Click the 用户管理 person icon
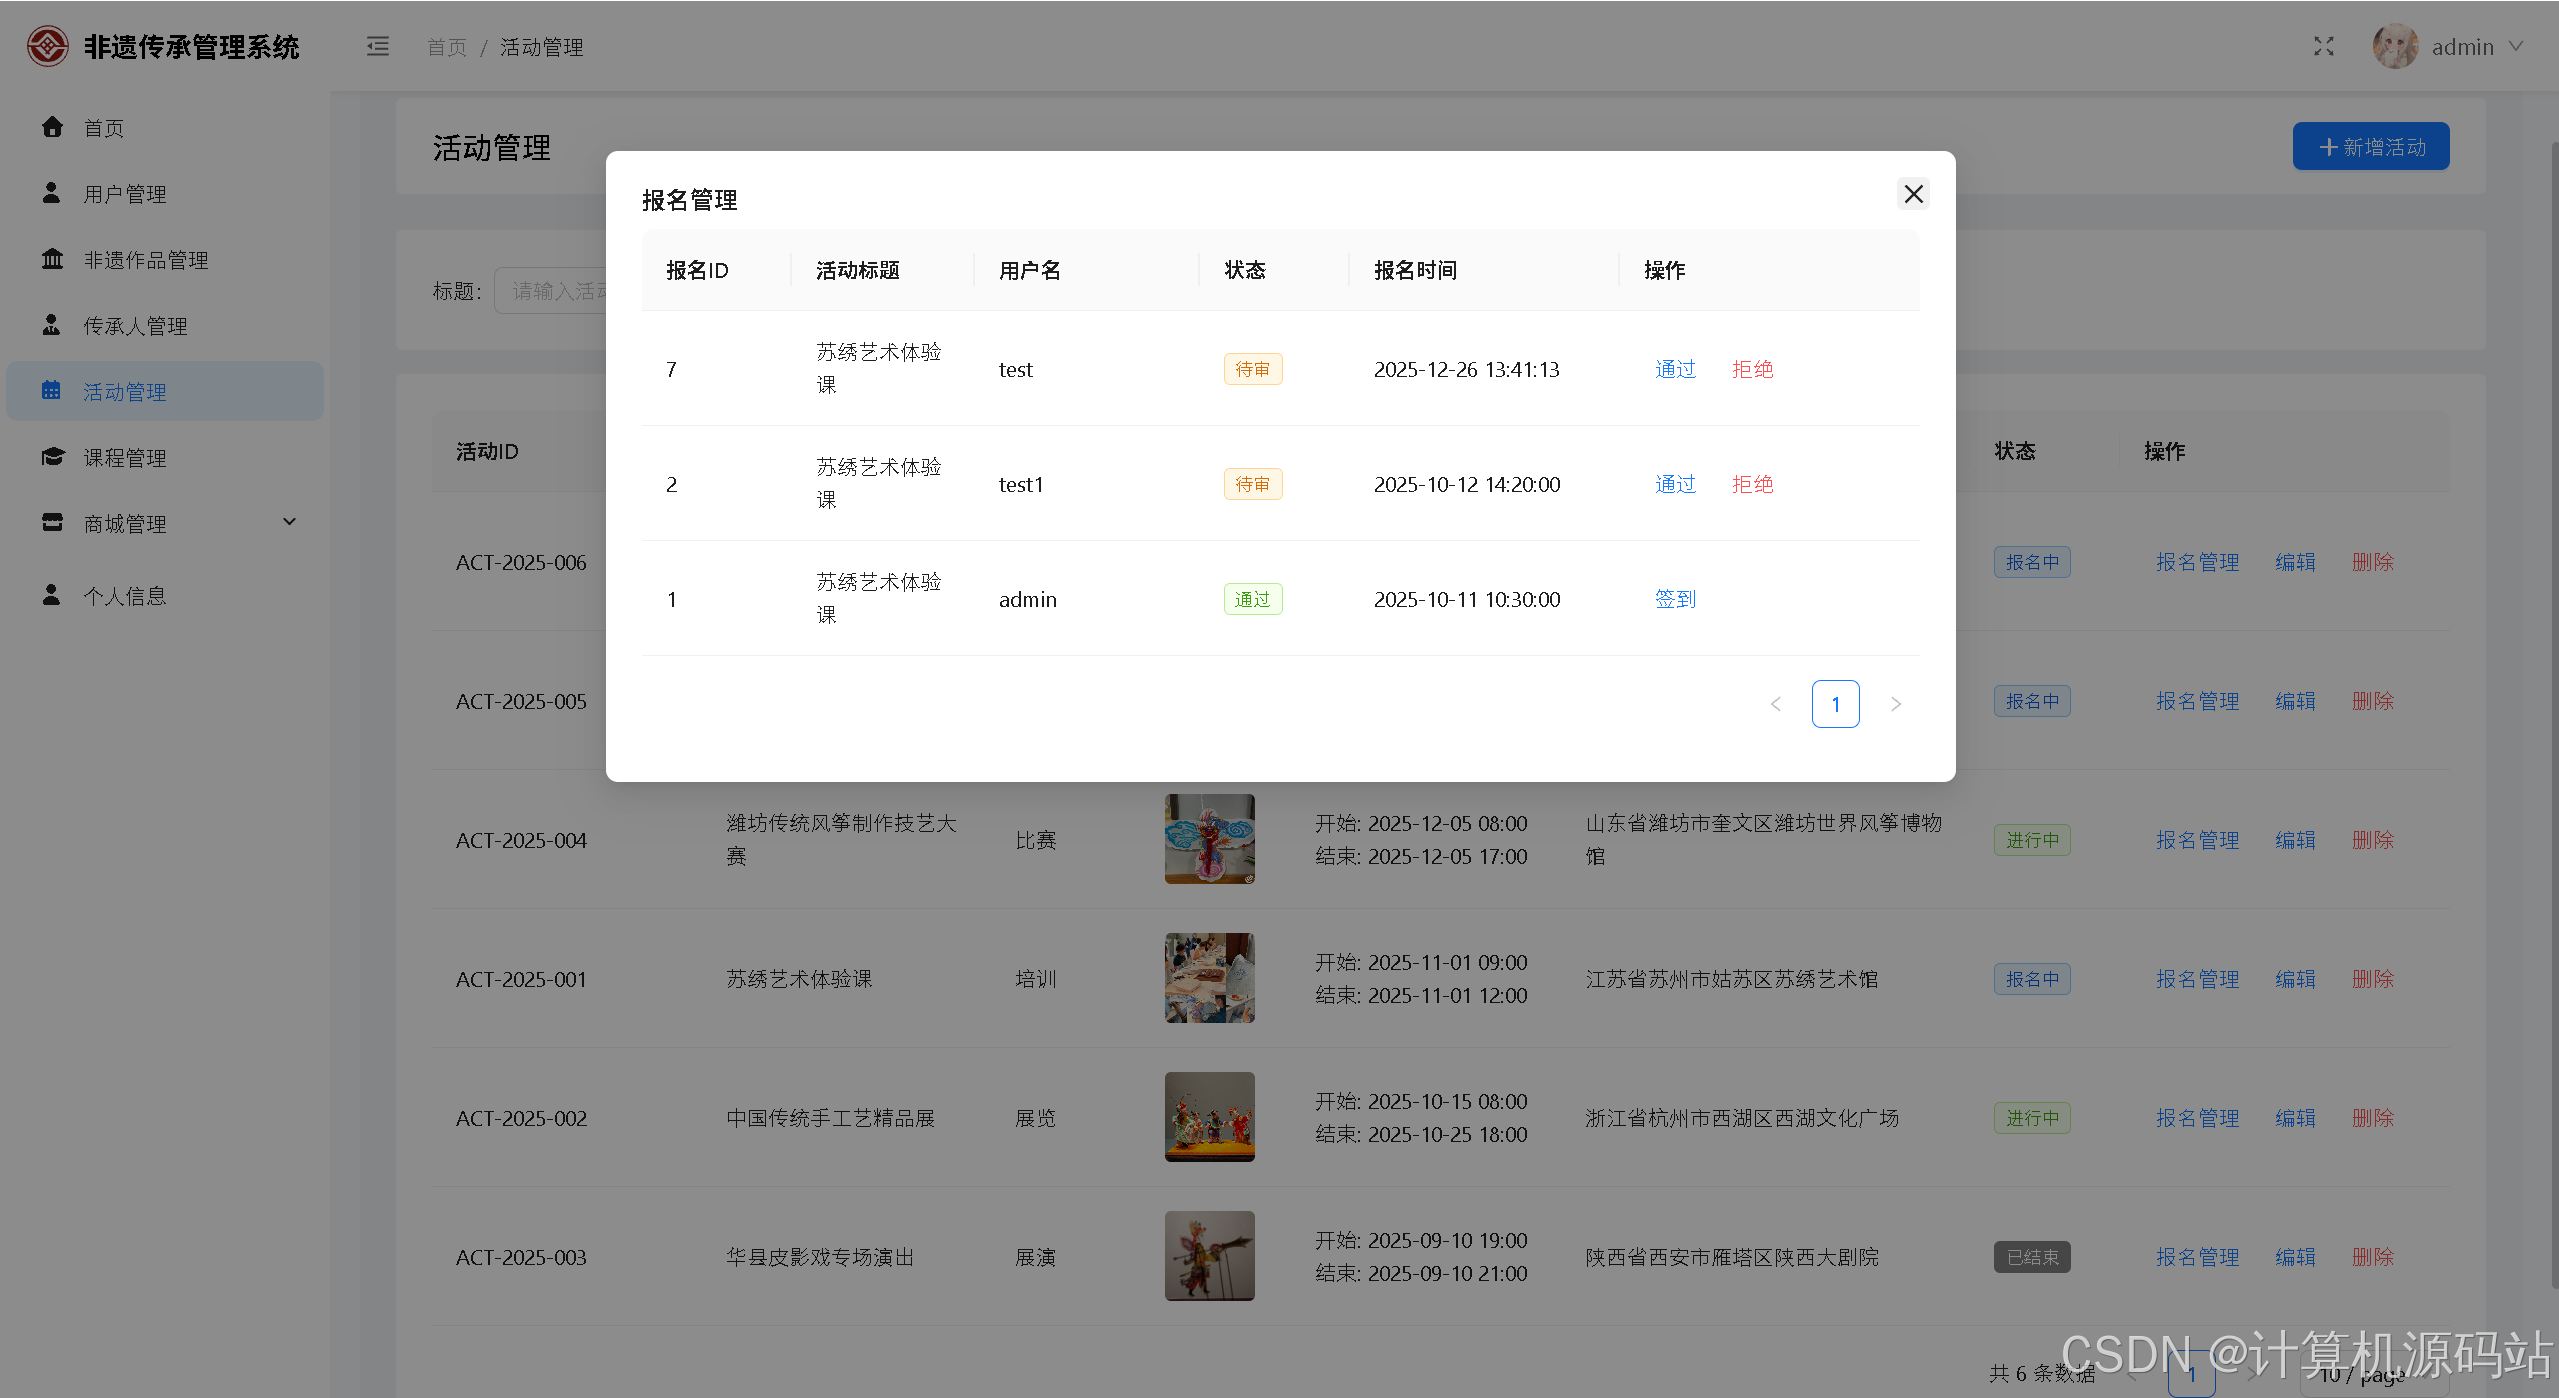 [52, 193]
